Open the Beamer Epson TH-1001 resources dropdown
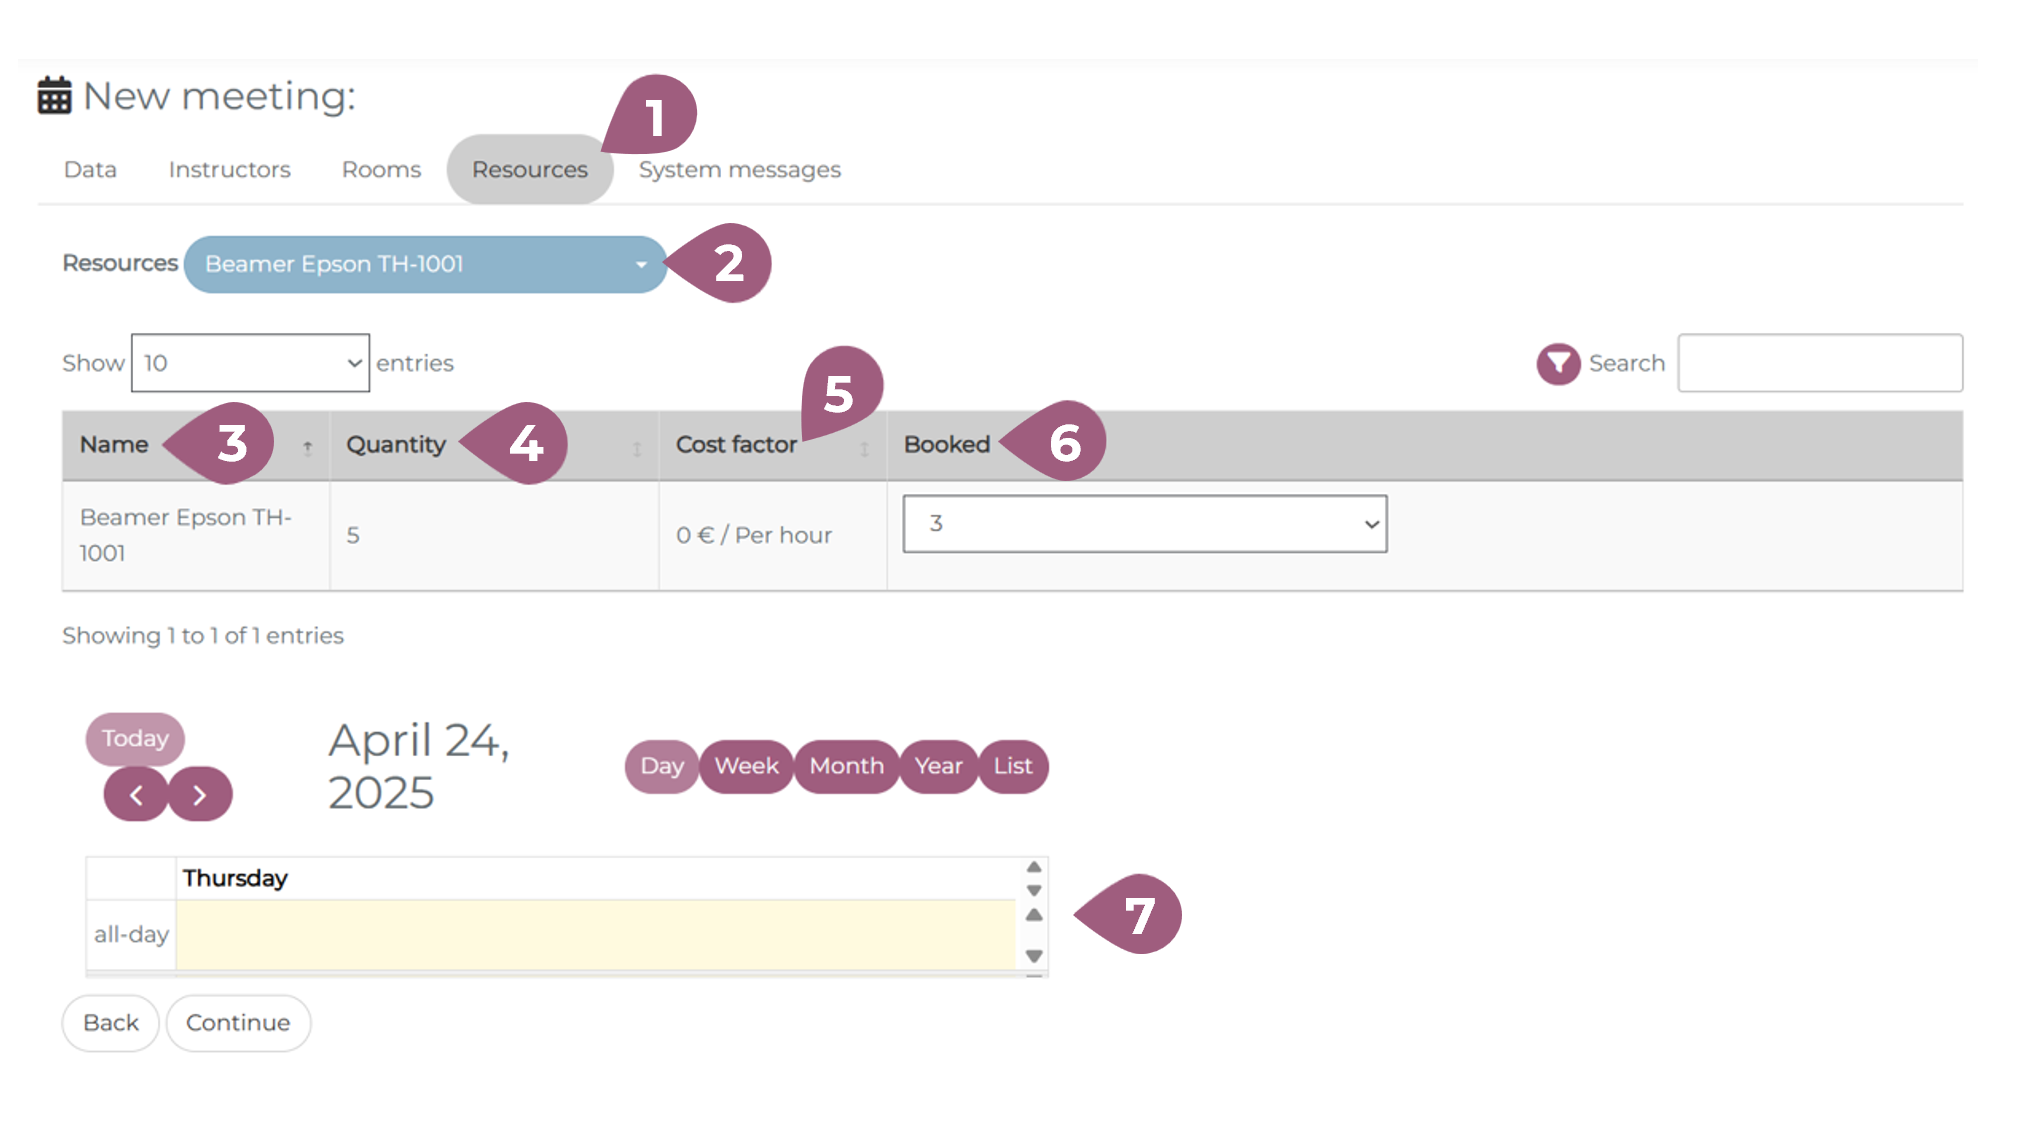The image size is (2023, 1138). pos(425,265)
